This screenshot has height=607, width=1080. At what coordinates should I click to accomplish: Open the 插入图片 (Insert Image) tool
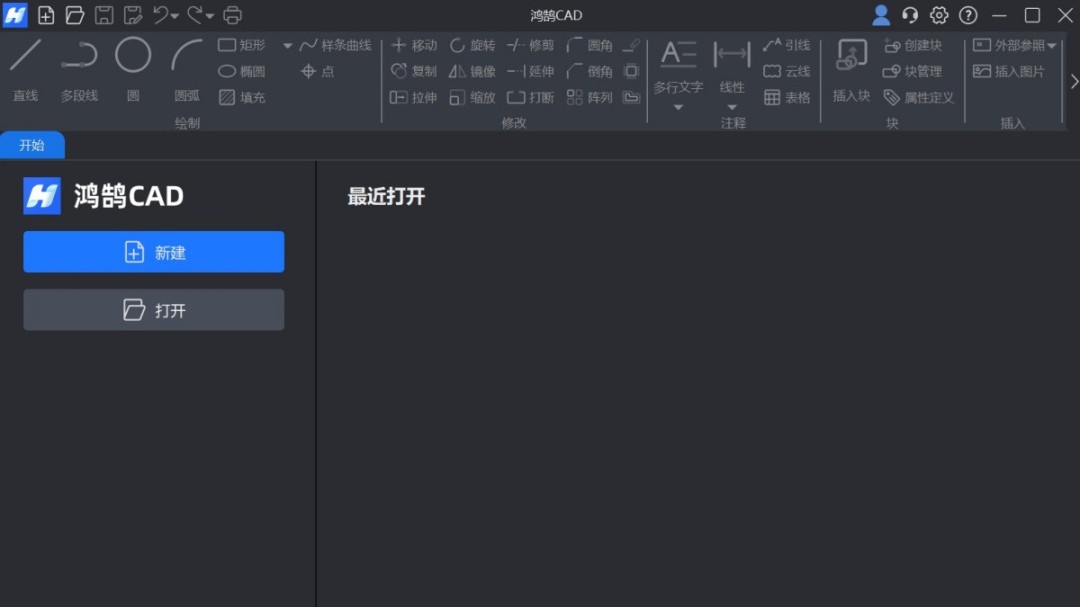1005,71
